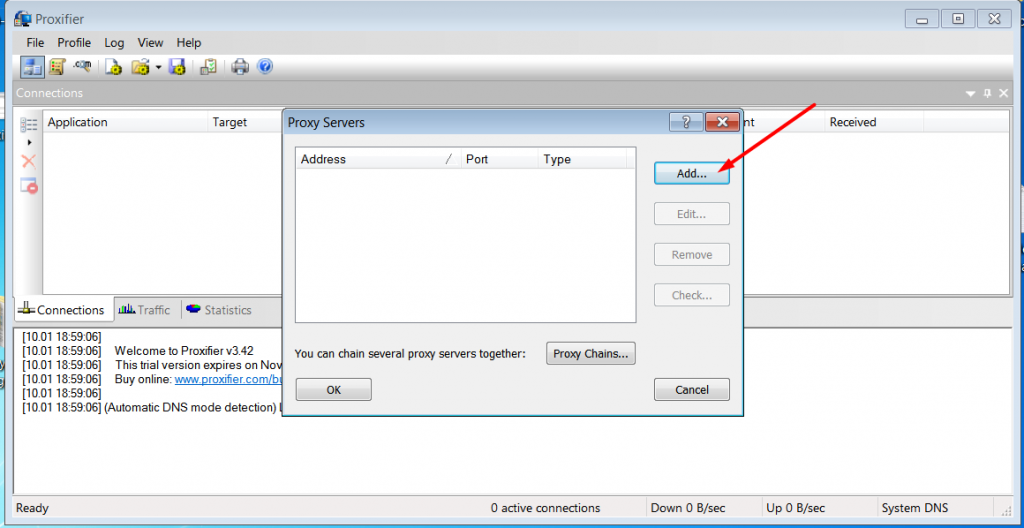The height and width of the screenshot is (528, 1024).
Task: Click the dialog help question mark button
Action: pyautogui.click(x=686, y=122)
